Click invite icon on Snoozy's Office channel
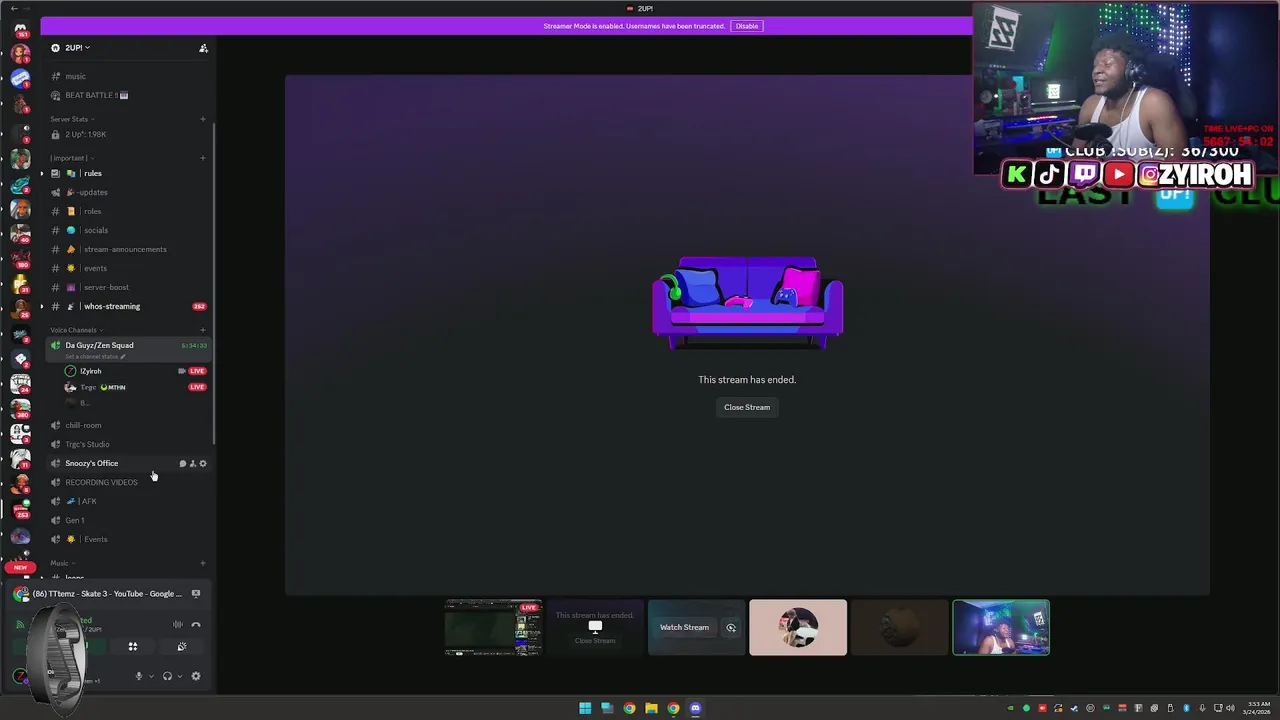 tap(193, 463)
